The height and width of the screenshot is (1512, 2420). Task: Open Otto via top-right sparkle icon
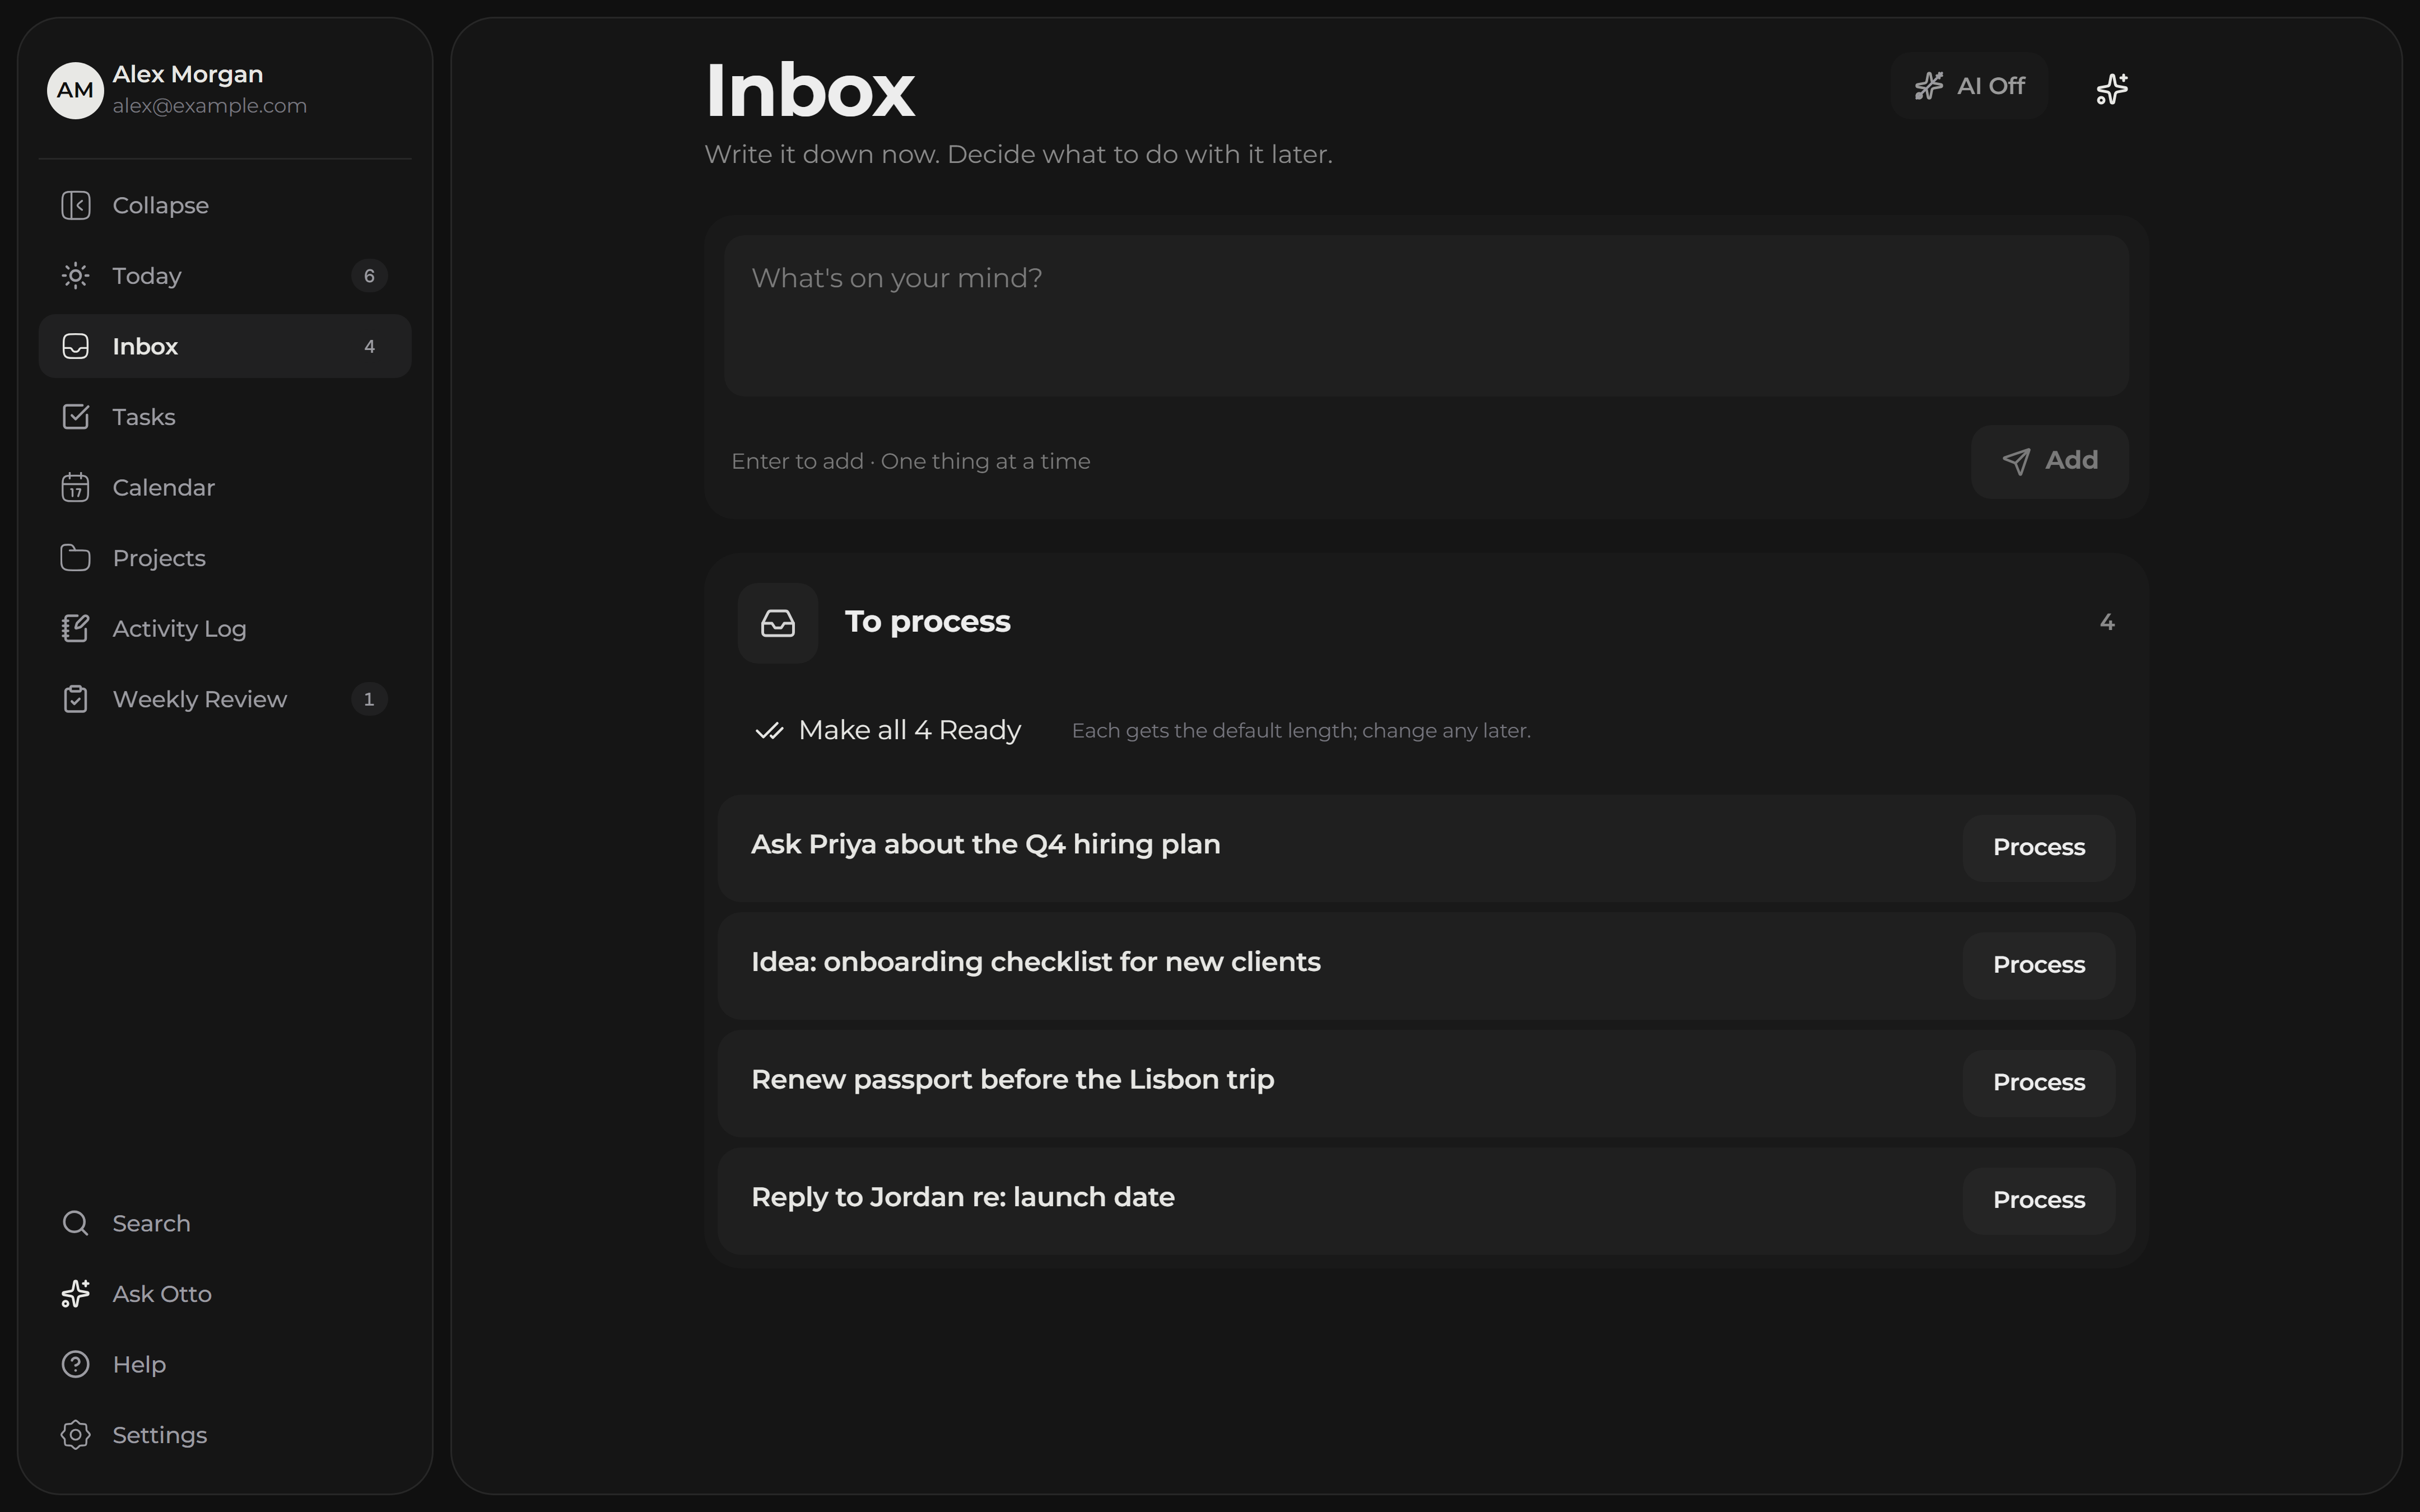(2111, 88)
